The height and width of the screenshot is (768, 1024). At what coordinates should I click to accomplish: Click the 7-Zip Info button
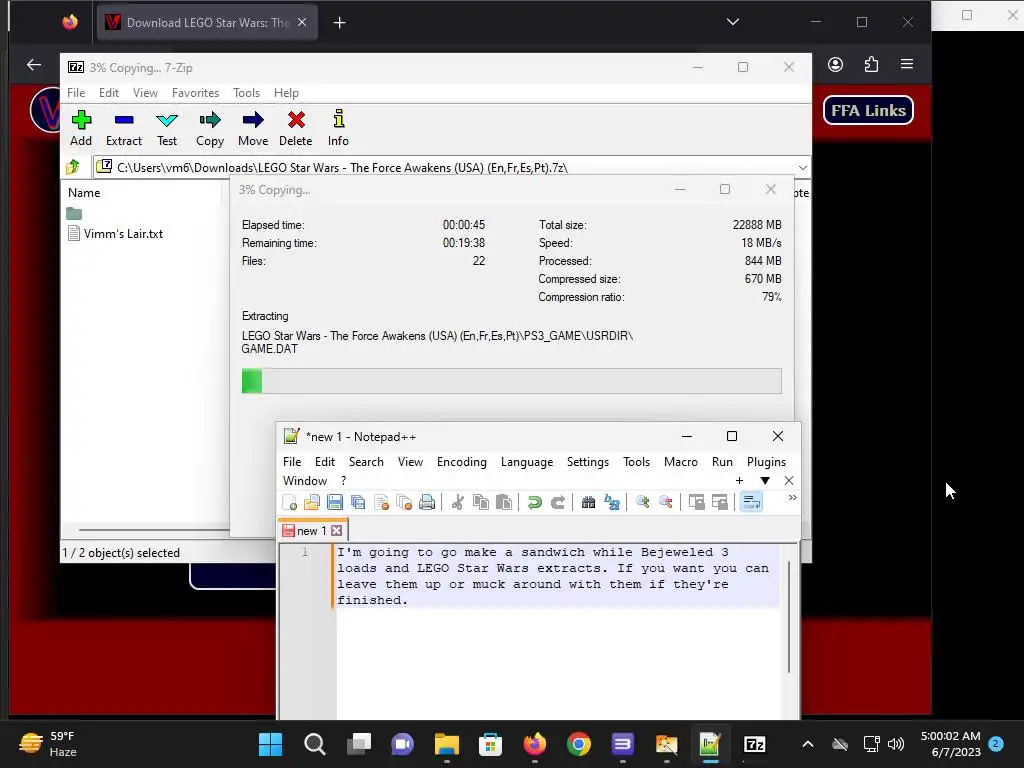(x=338, y=128)
